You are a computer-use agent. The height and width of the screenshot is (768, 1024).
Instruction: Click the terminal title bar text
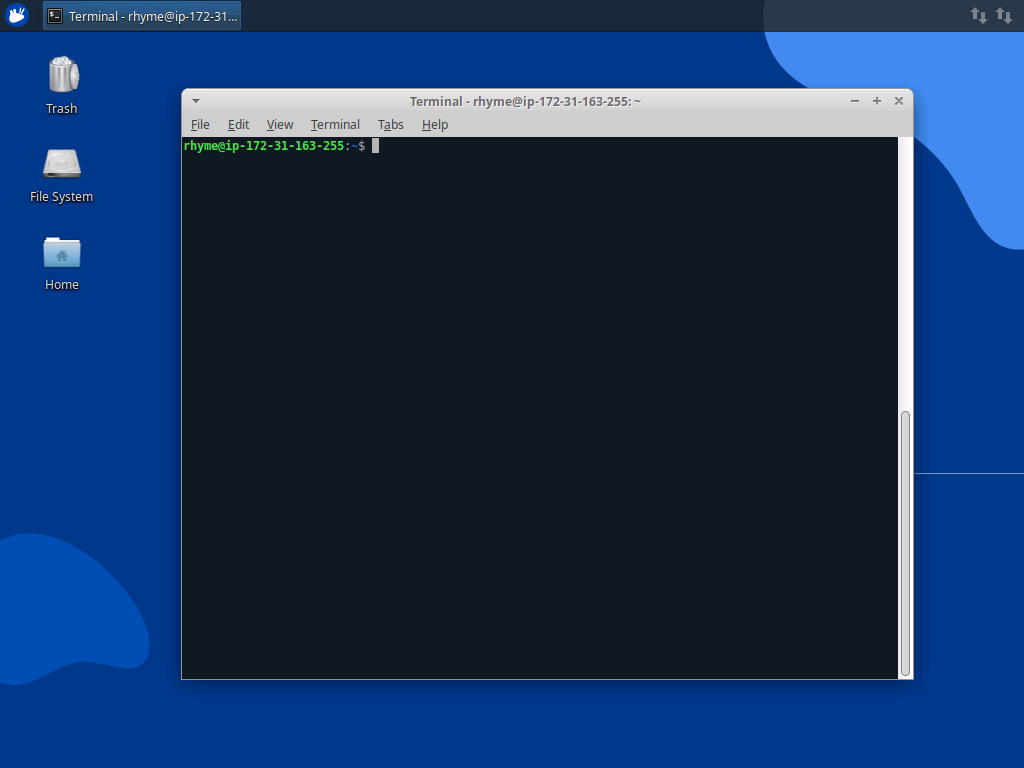click(x=527, y=100)
